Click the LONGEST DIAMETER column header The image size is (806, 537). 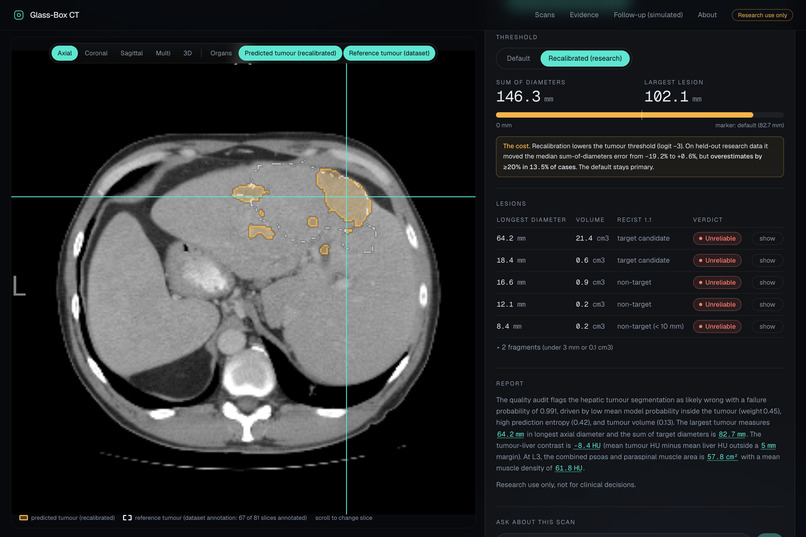pyautogui.click(x=531, y=220)
